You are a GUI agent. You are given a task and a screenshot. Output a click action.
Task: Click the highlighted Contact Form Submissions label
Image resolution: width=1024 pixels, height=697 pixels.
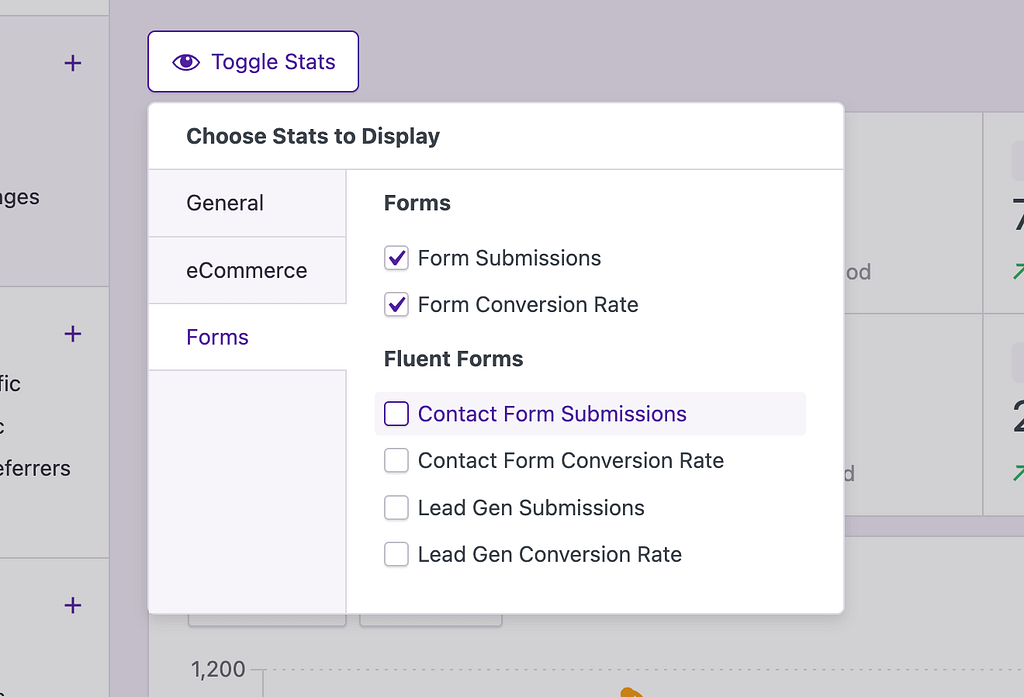551,413
